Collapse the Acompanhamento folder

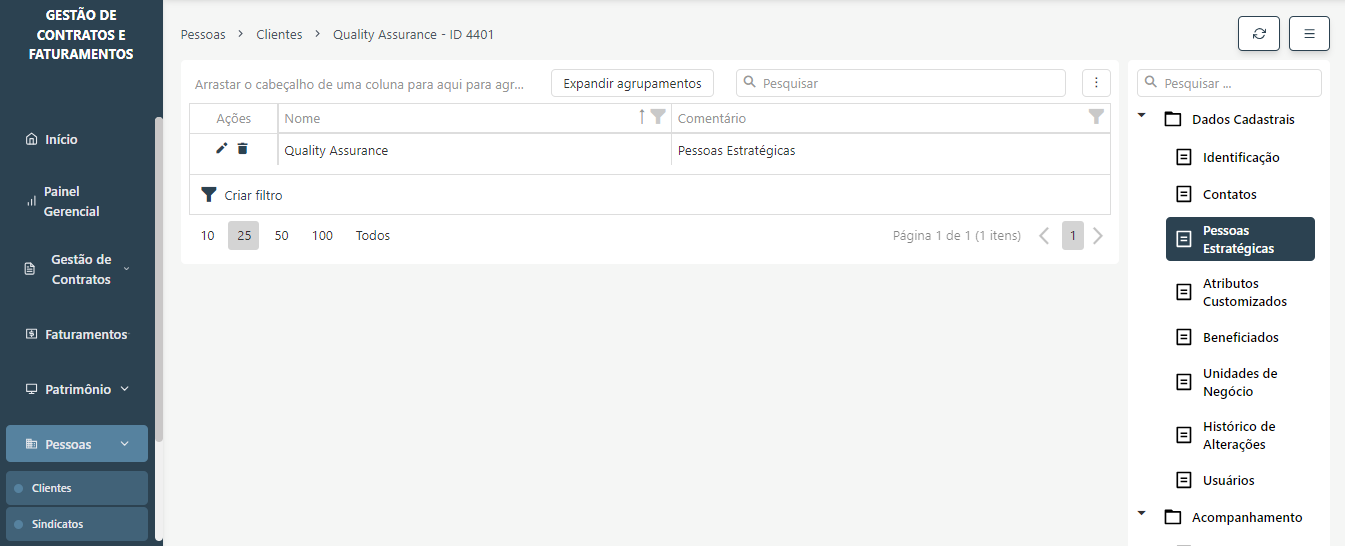pyautogui.click(x=1141, y=515)
